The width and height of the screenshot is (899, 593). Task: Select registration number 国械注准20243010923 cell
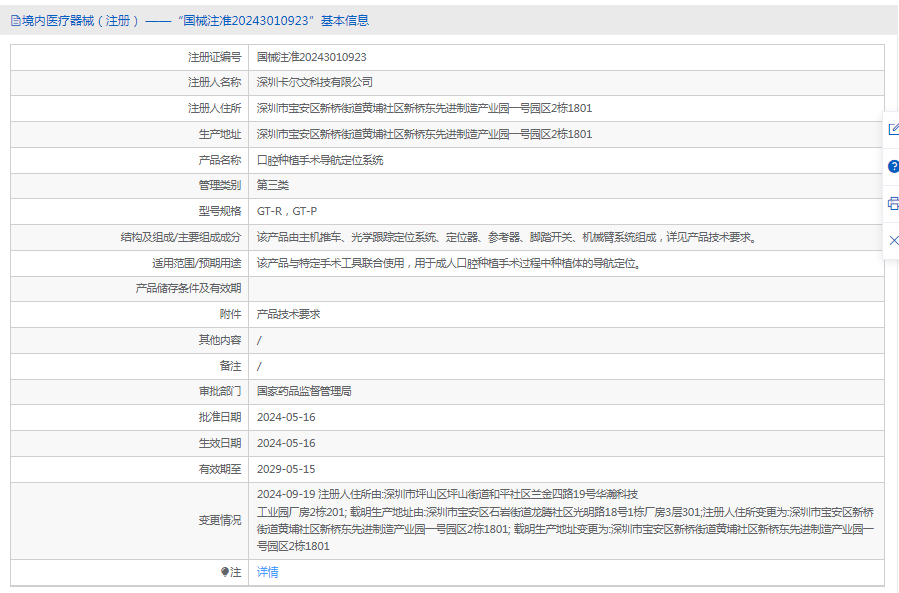pos(311,57)
